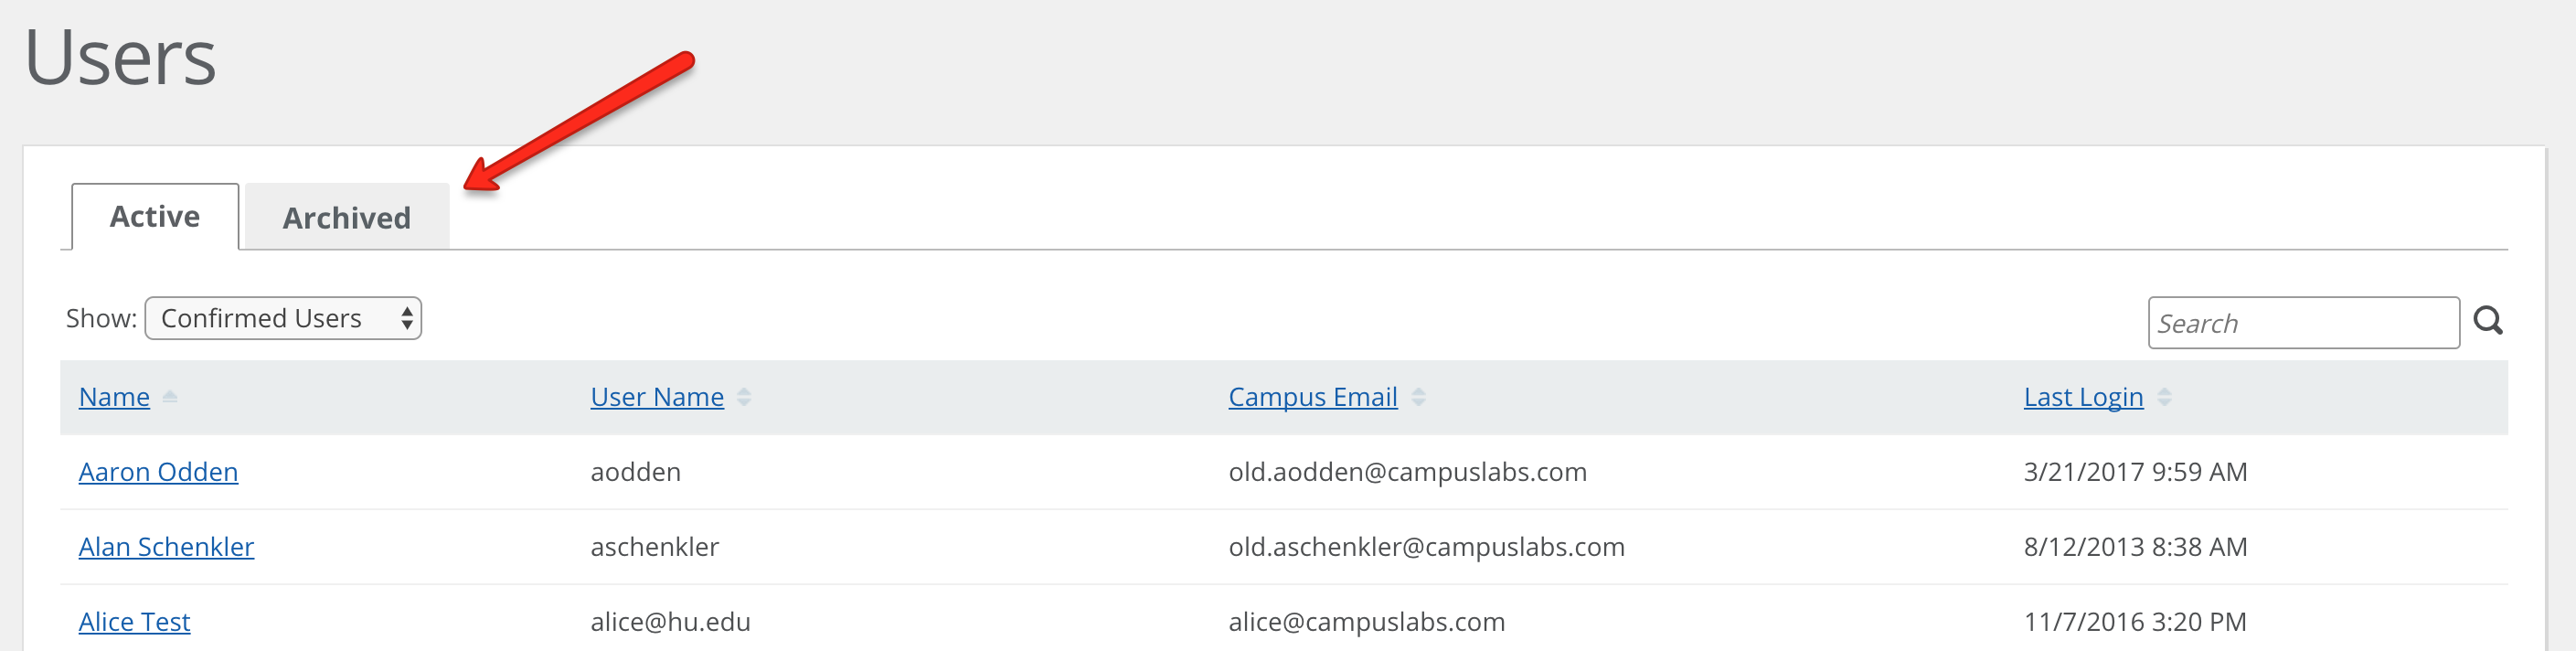Click the Campus Email sort arrows icon
Screen dimensions: 2576x651
click(x=1417, y=397)
